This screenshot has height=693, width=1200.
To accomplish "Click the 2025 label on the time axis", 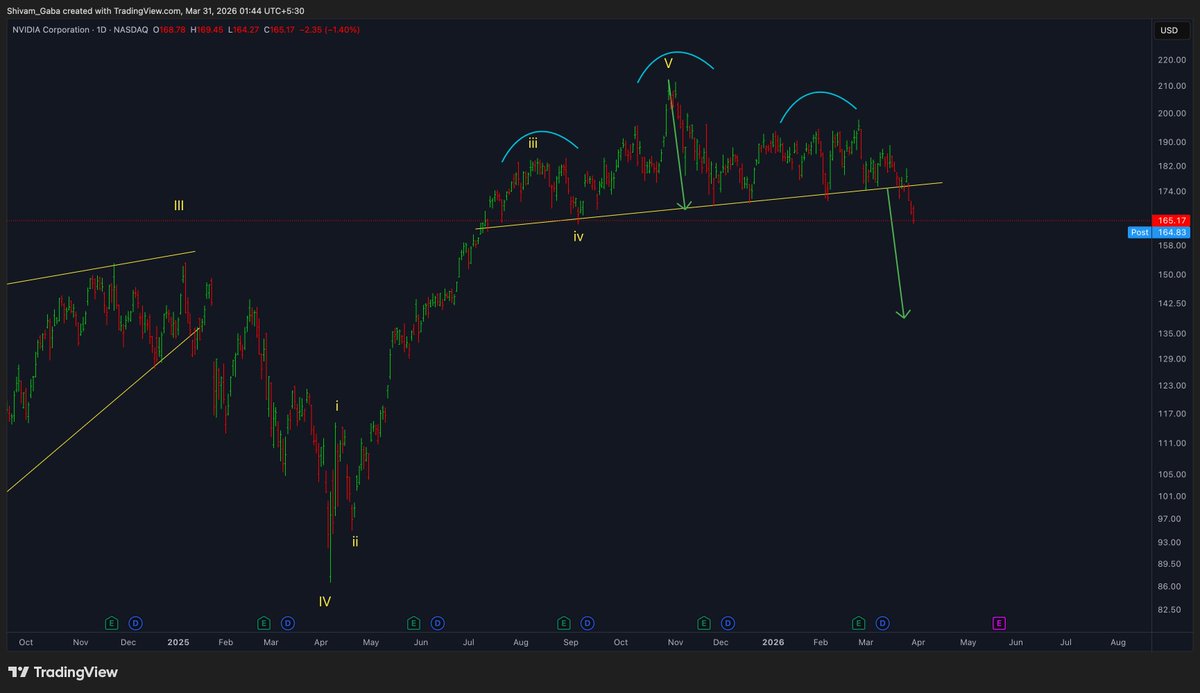I will pyautogui.click(x=179, y=641).
